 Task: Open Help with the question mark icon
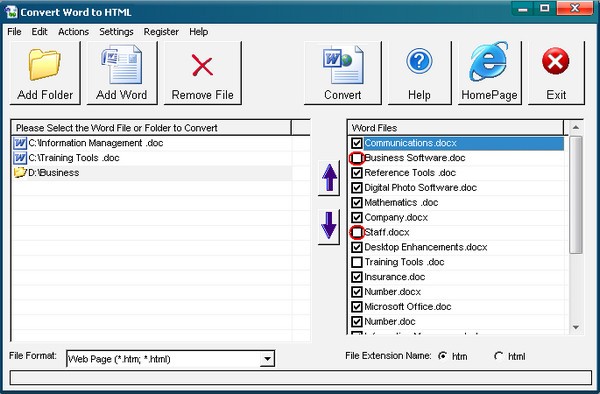pos(419,61)
